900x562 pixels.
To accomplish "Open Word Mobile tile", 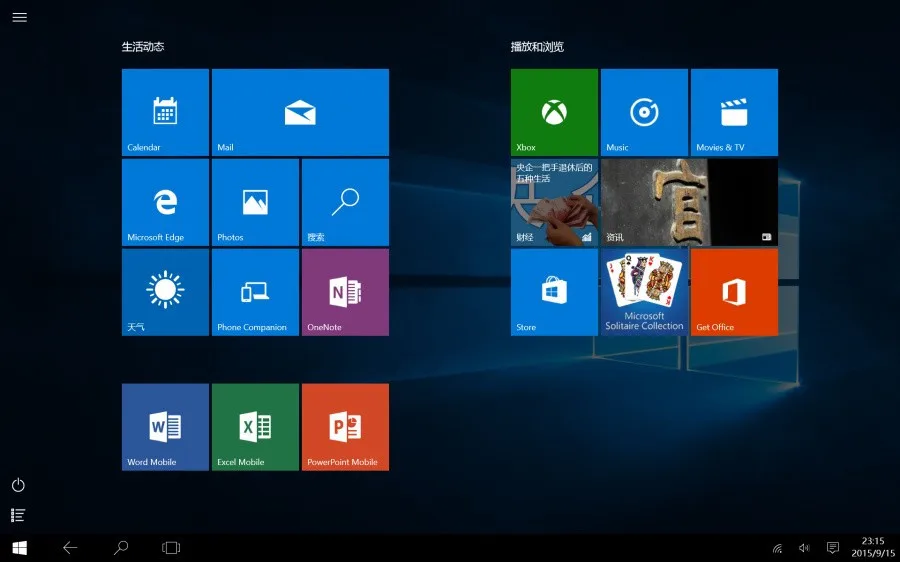I will click(x=165, y=427).
